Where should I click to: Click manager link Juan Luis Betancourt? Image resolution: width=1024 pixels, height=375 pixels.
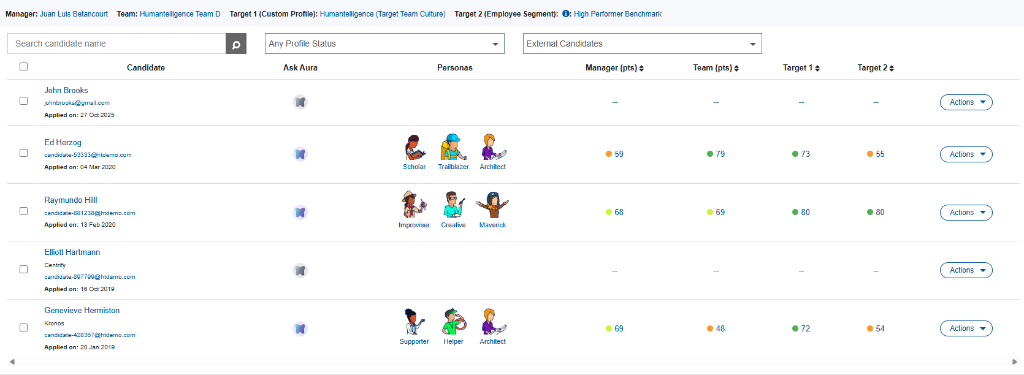[x=74, y=13]
